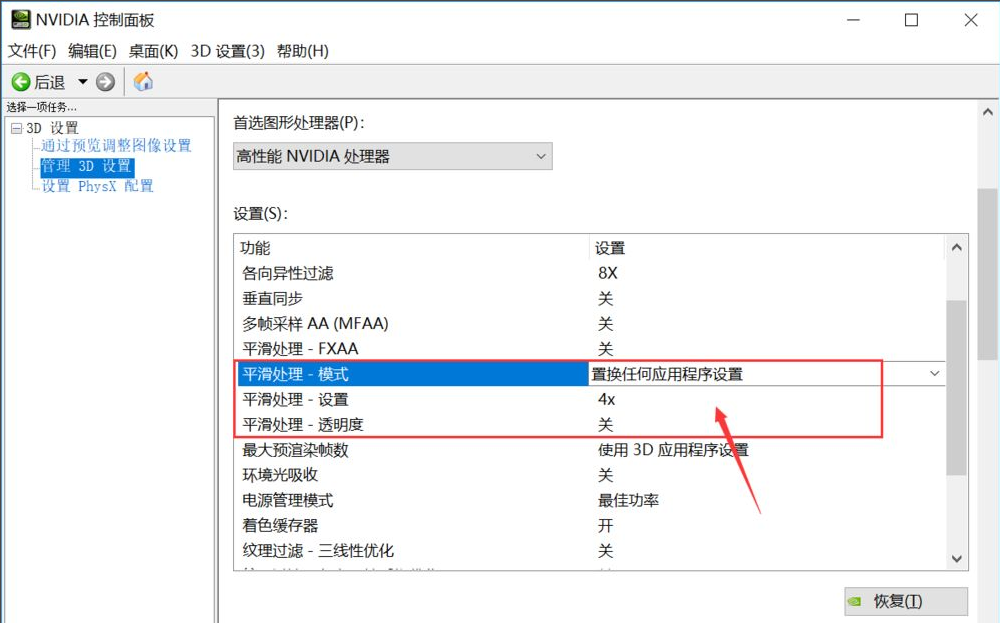The image size is (1000, 623).
Task: Select the 环境光吸收 row
Action: tap(590, 475)
